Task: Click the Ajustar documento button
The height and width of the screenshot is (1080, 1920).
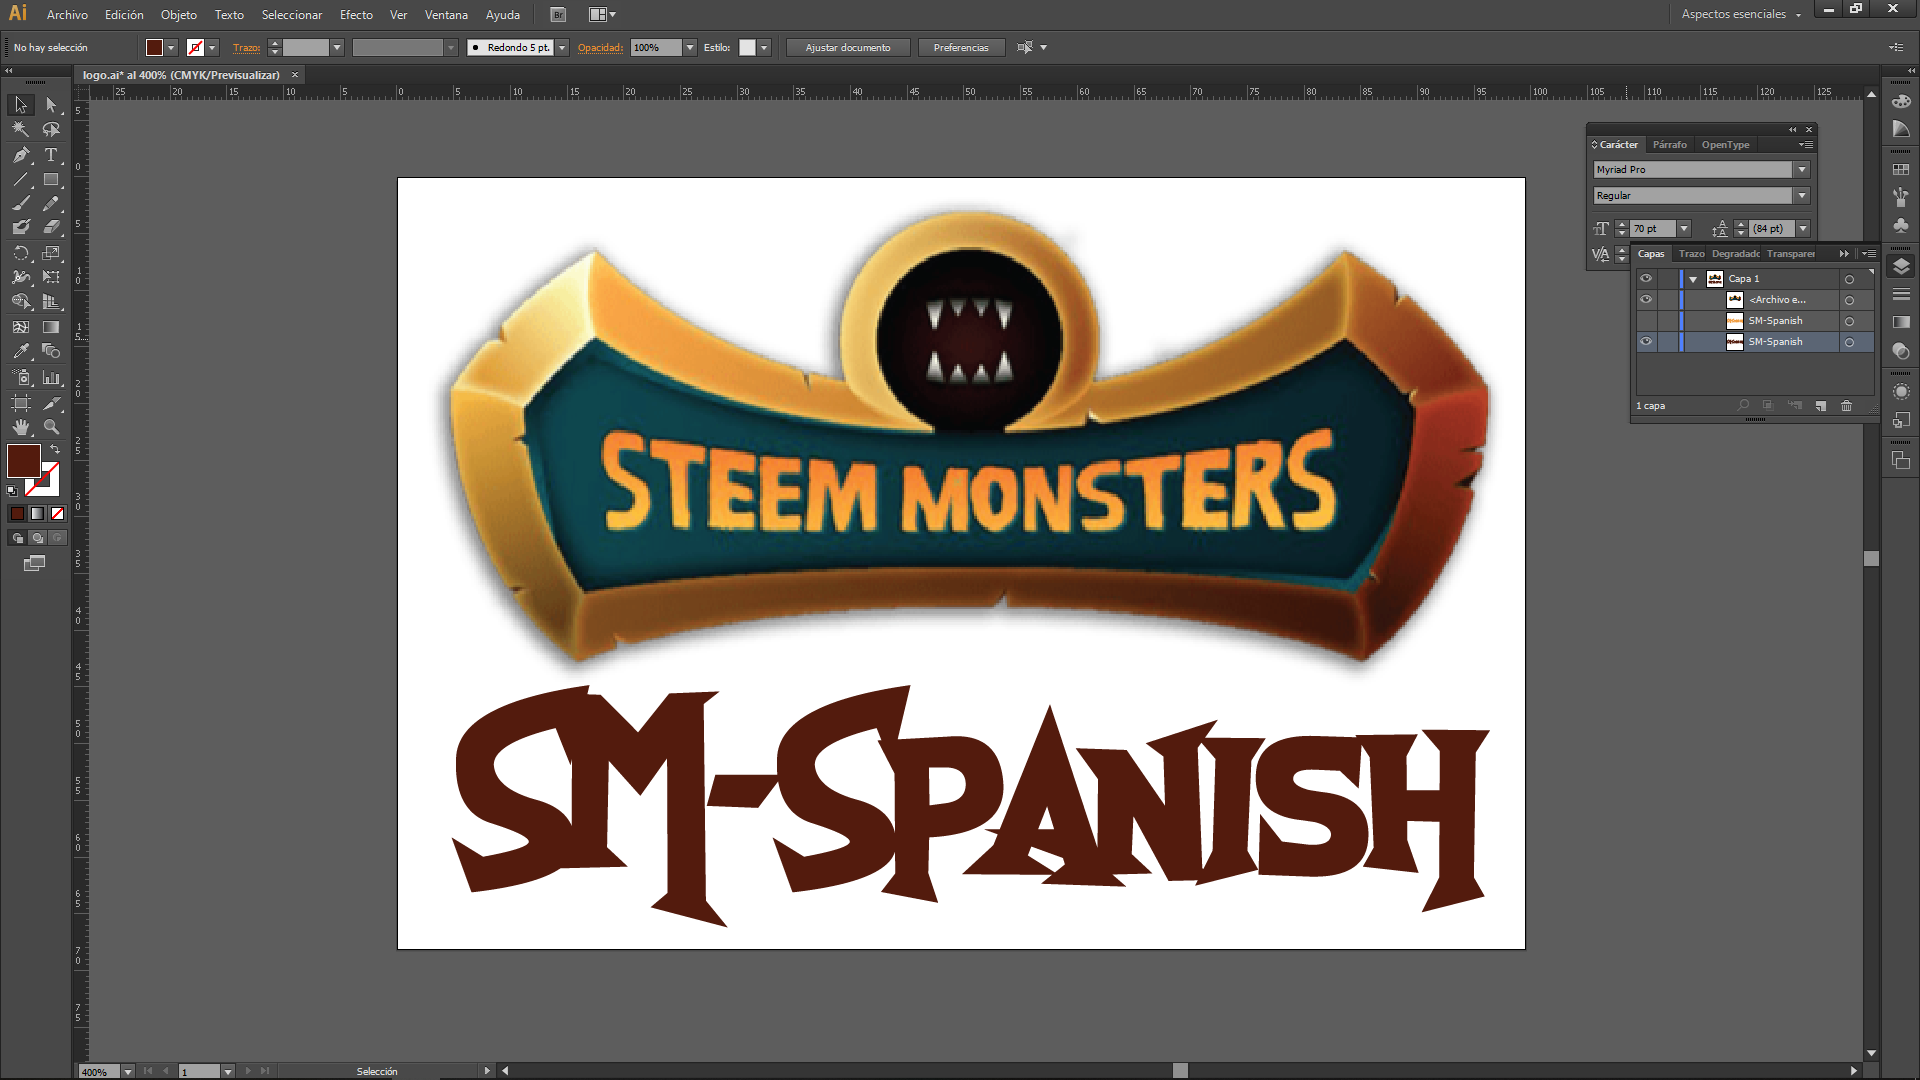Action: (848, 48)
